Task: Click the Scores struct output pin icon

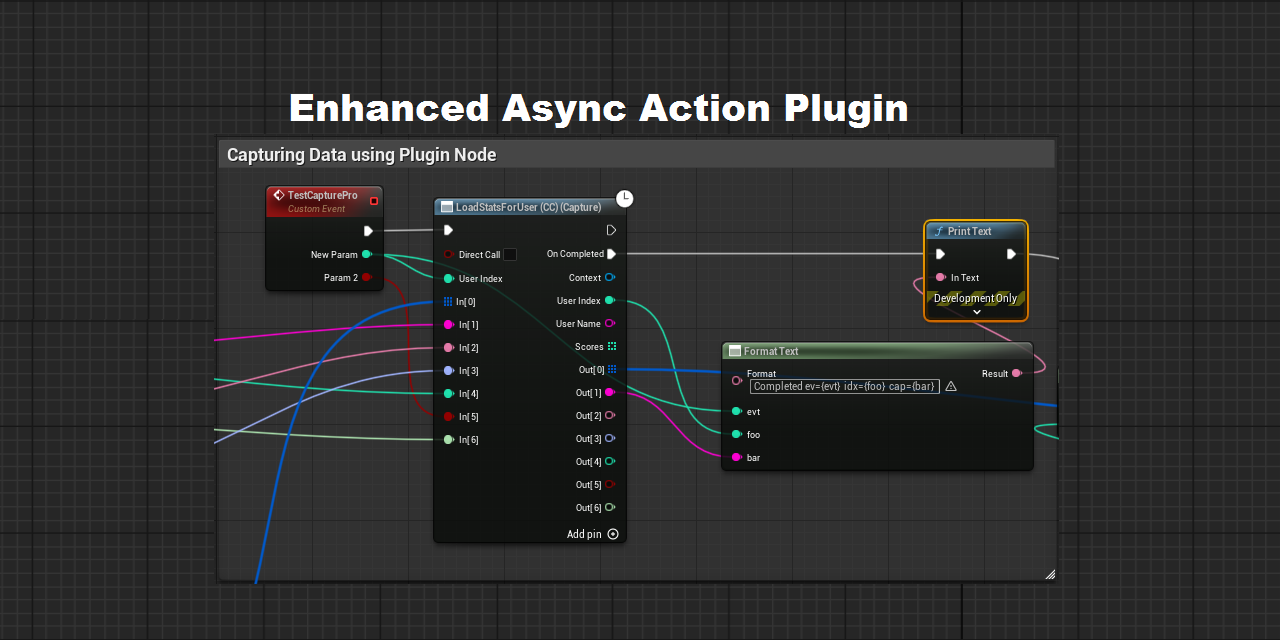Action: tap(613, 347)
